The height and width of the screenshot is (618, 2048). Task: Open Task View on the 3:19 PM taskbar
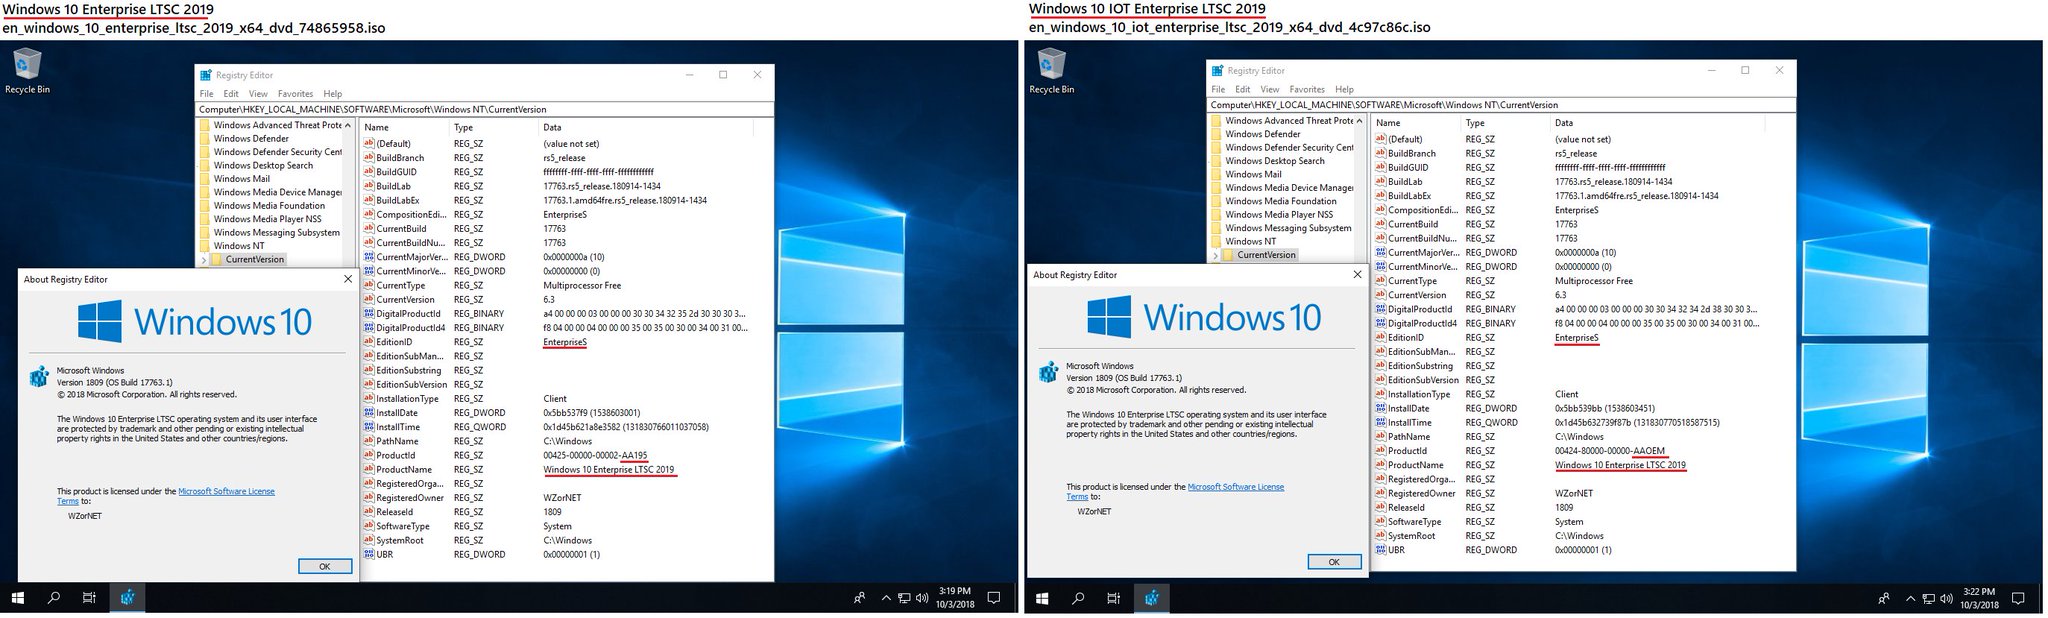pyautogui.click(x=89, y=598)
